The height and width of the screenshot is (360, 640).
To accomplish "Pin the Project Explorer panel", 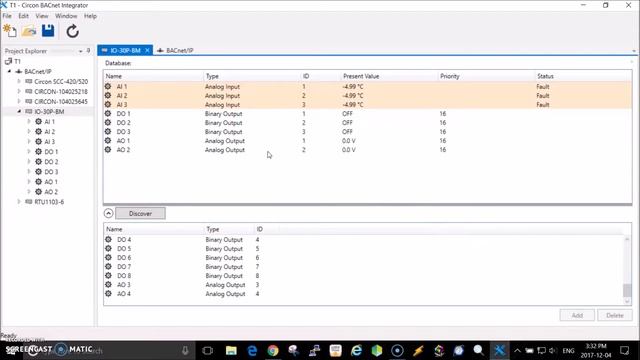I will coord(88,51).
